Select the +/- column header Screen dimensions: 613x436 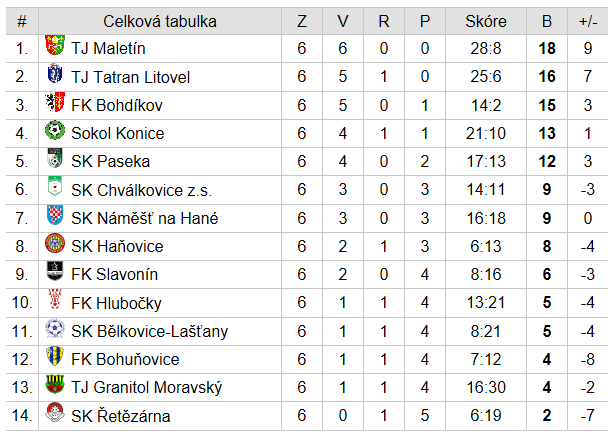[588, 21]
